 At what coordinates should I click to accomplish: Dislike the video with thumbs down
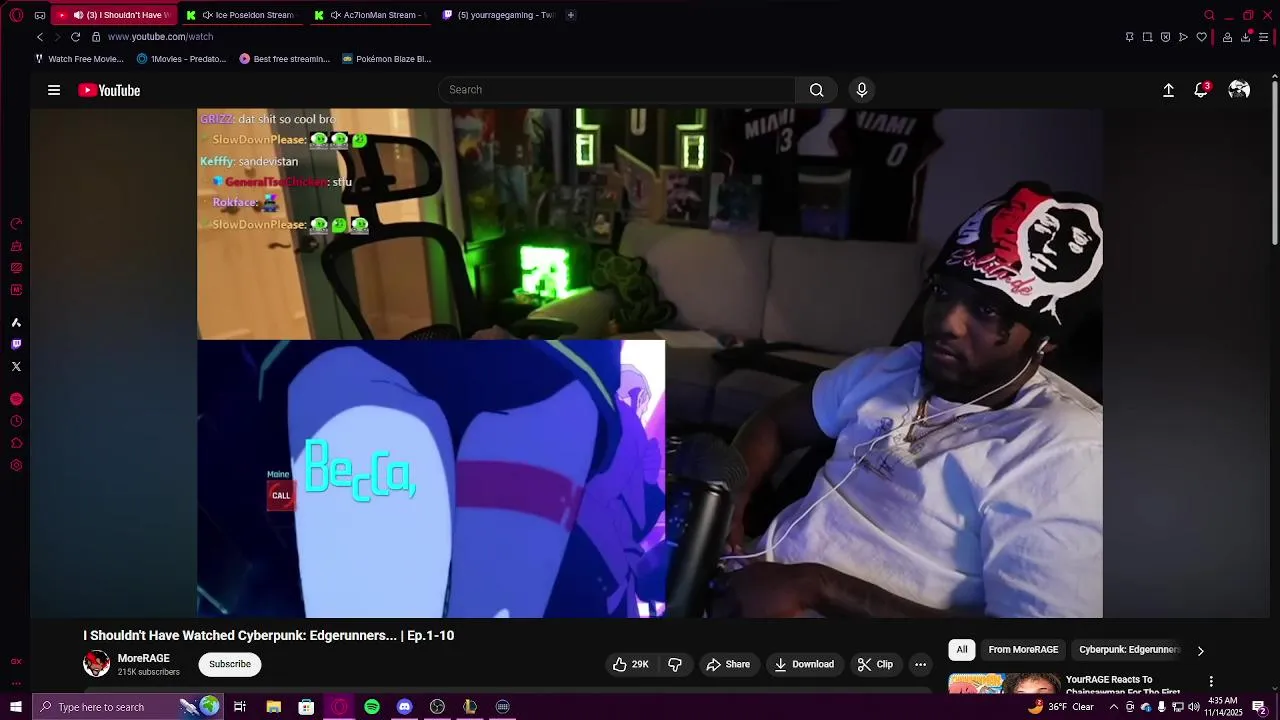coord(675,664)
